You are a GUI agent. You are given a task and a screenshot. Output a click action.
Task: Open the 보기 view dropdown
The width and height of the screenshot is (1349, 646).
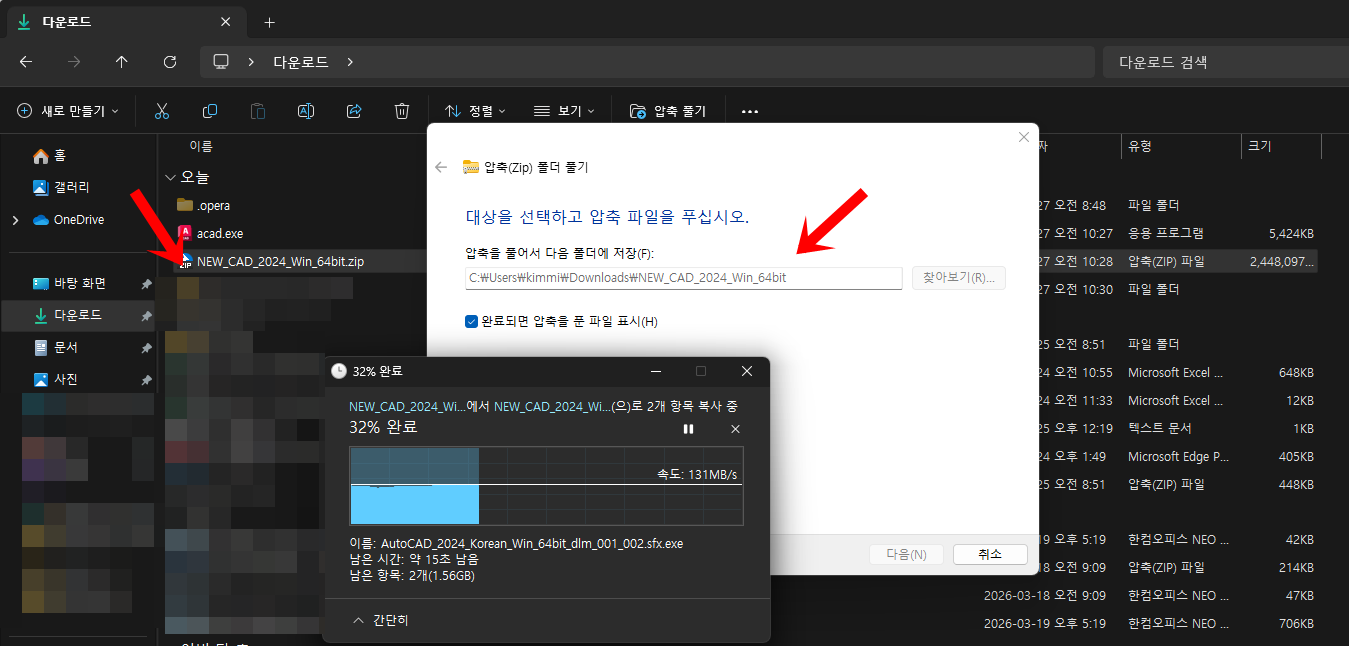564,111
